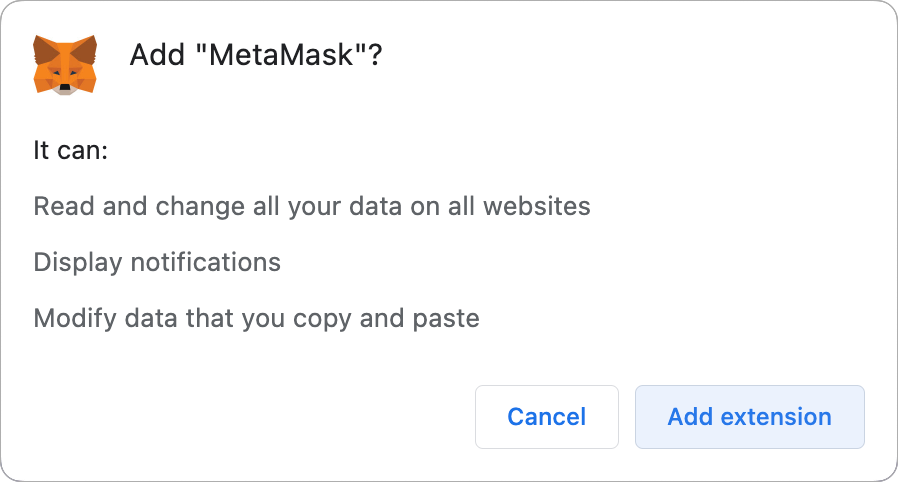Dismiss the dialog with Cancel
Screen dimensions: 898x482
point(547,417)
